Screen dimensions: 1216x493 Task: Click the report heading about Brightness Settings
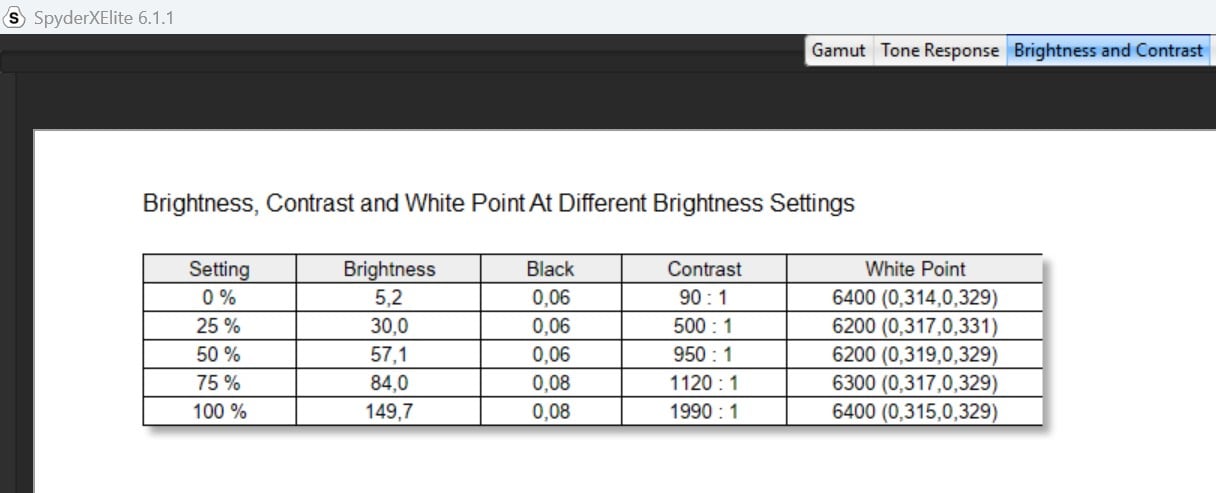coord(499,204)
